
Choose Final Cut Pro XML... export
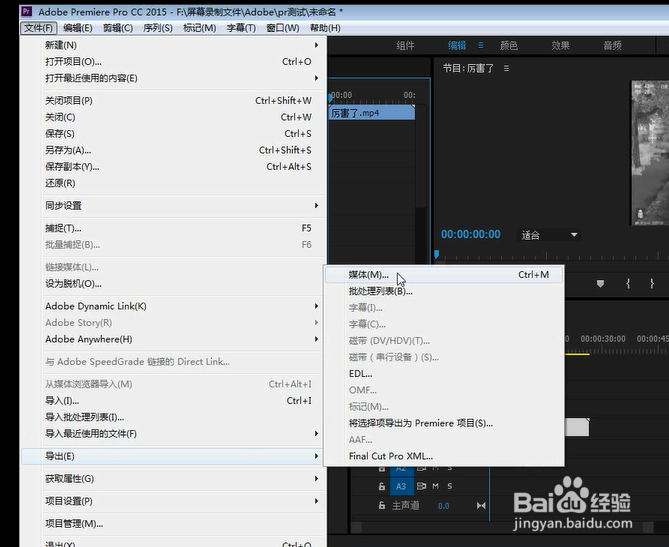444,456
